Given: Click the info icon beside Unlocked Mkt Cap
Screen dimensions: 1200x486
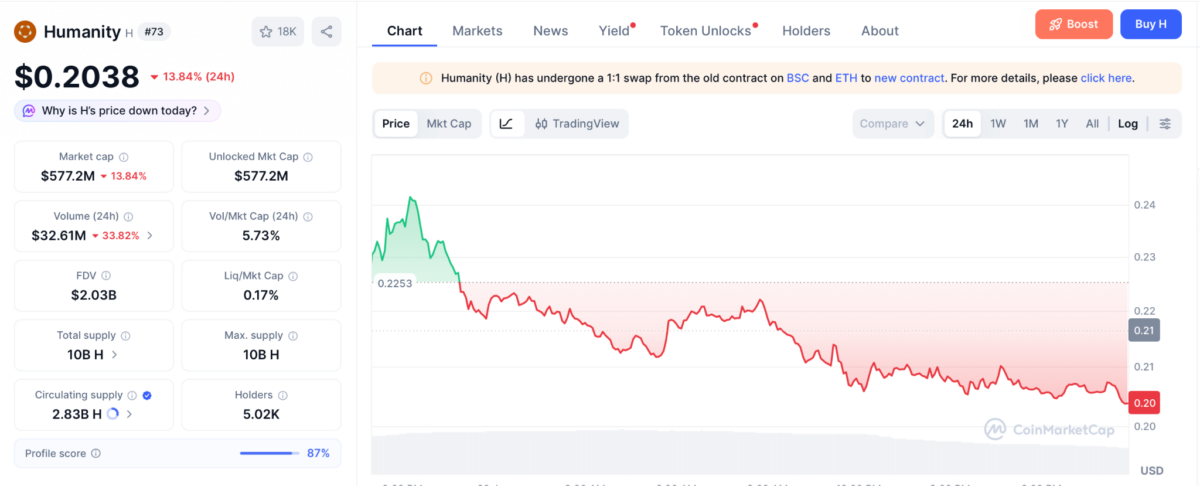Looking at the screenshot, I should [308, 157].
